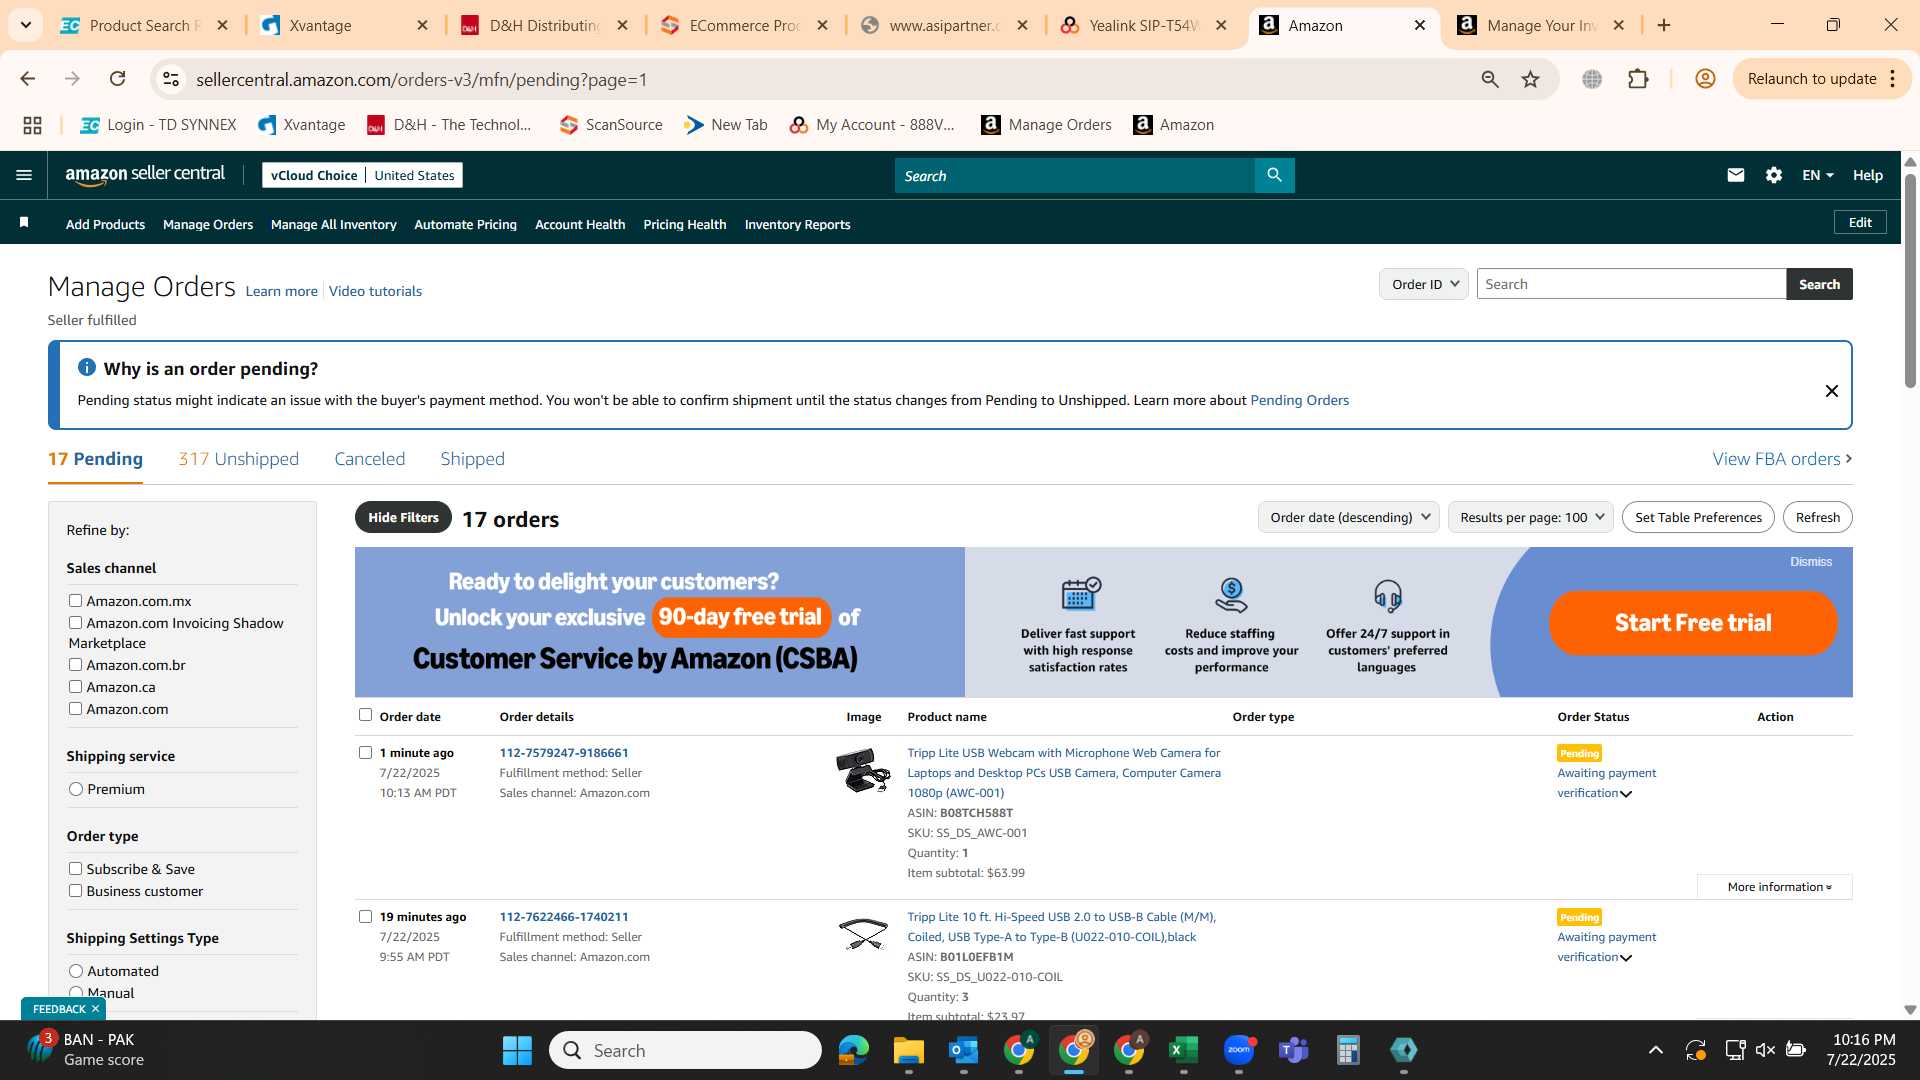Open the EN language dropdown
The image size is (1920, 1080).
click(1817, 175)
